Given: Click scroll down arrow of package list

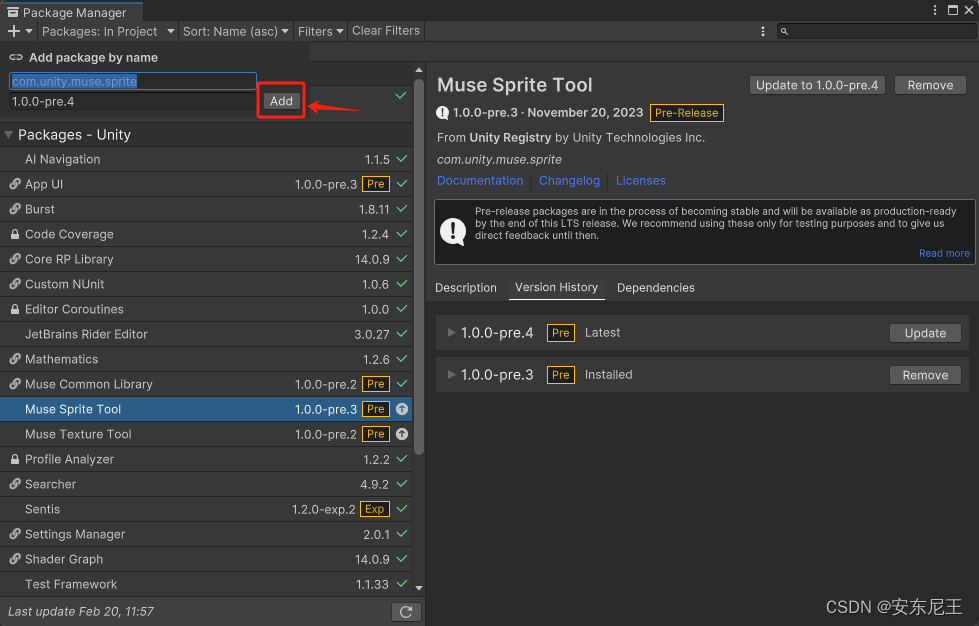Looking at the screenshot, I should [x=419, y=587].
